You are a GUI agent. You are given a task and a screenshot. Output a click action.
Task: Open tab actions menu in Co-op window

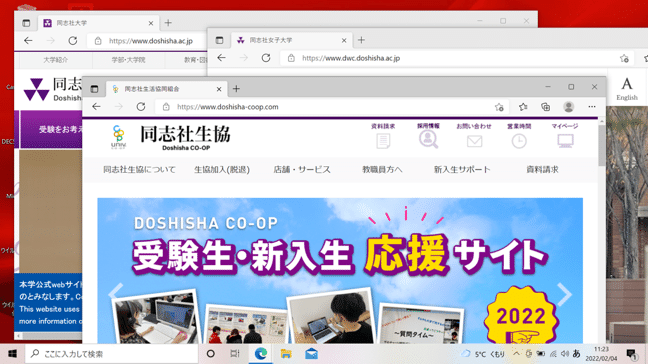click(94, 89)
